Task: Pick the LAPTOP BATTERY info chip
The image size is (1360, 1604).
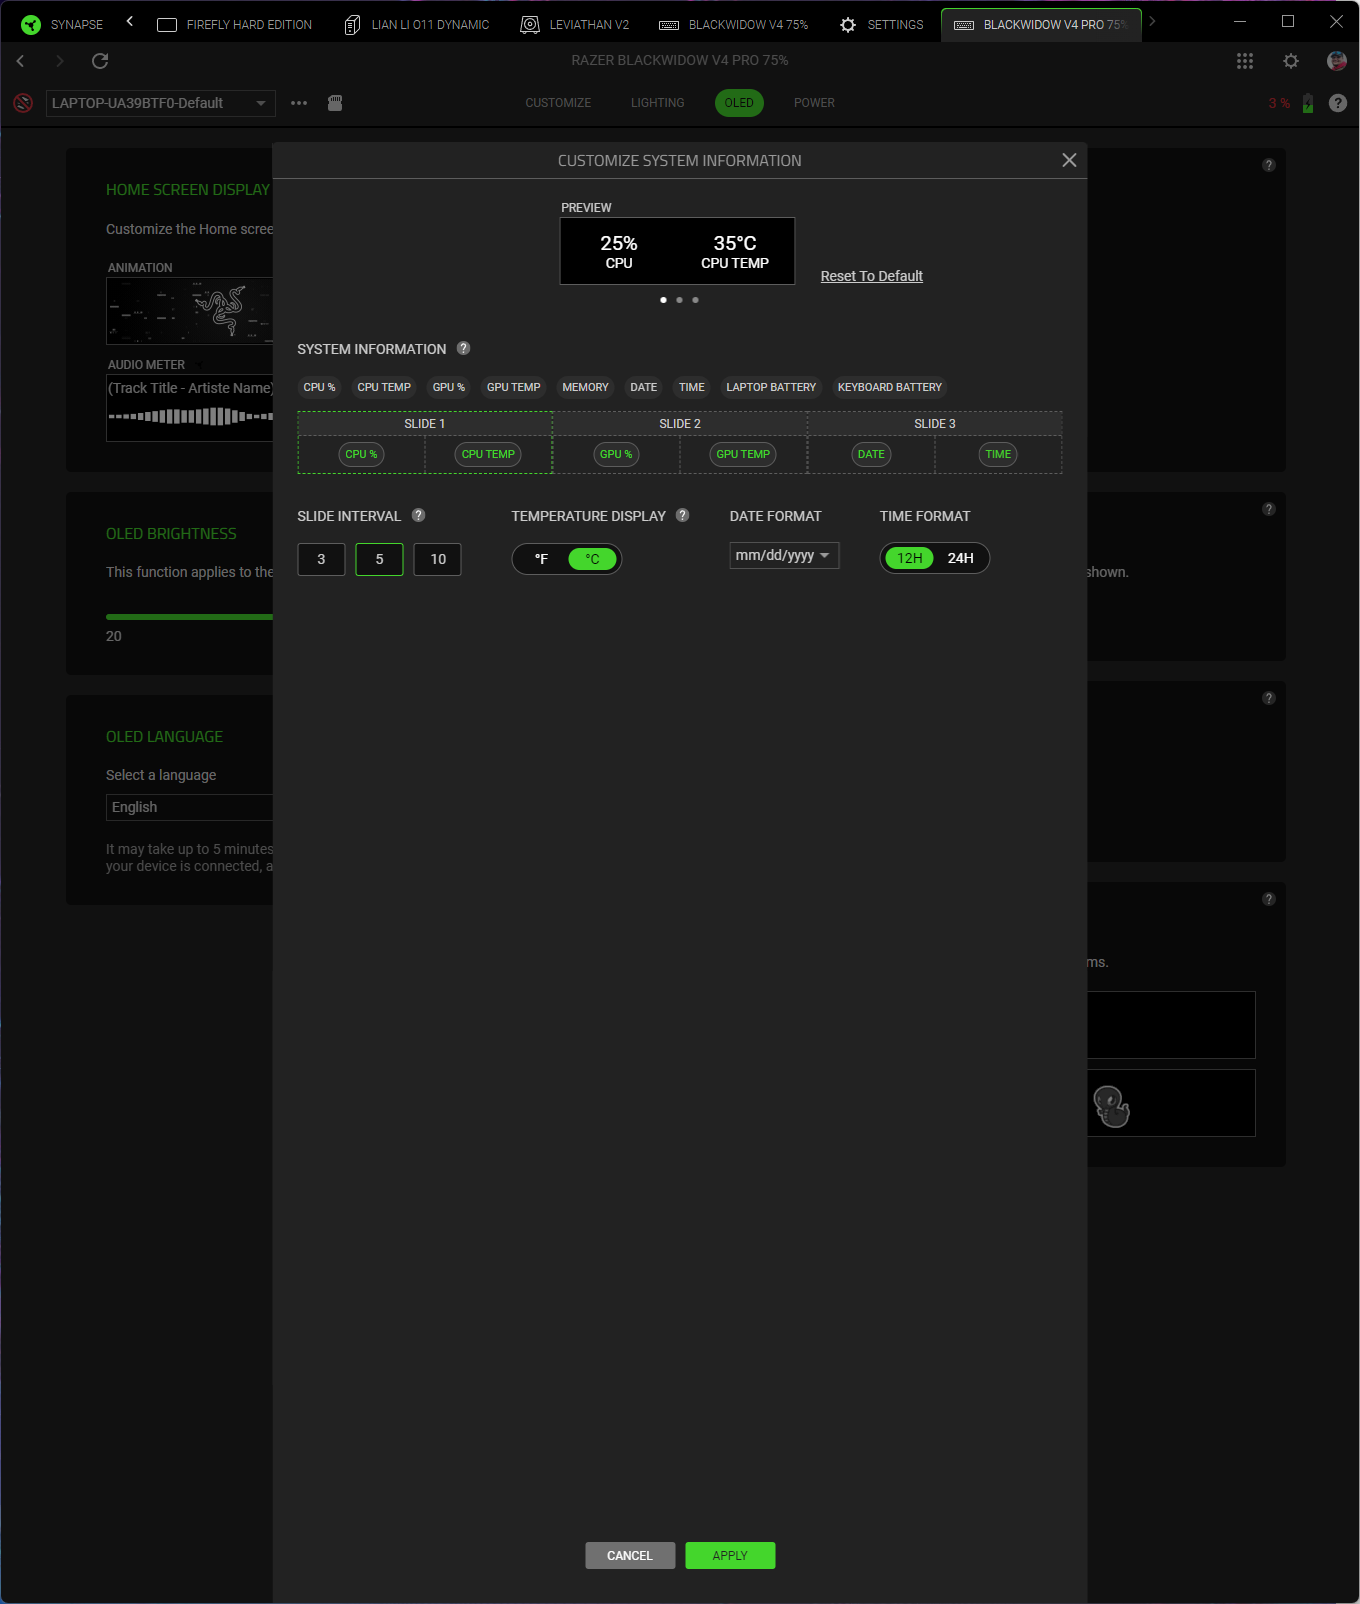Action: click(x=771, y=387)
